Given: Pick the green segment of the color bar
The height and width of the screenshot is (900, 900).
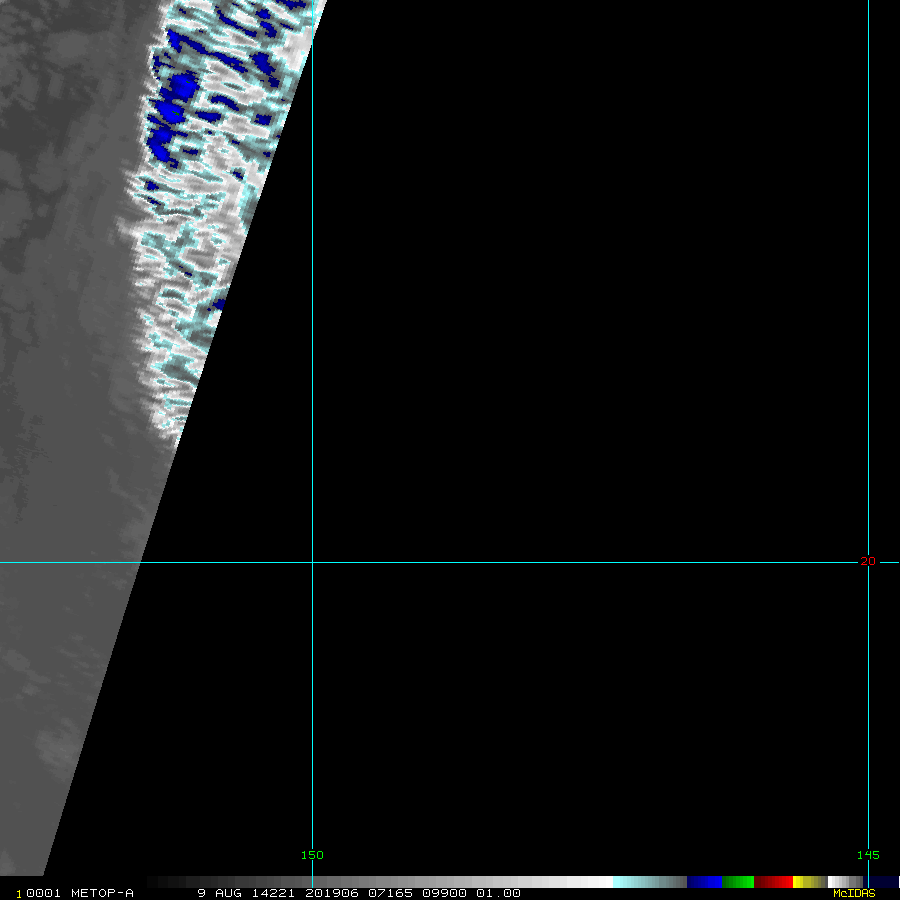Looking at the screenshot, I should coord(737,882).
